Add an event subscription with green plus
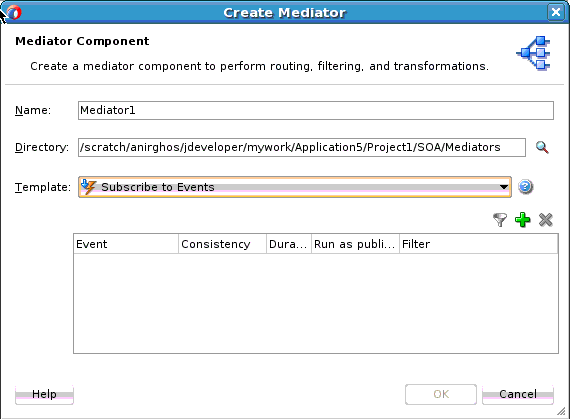Viewport: 571px width, 419px height. pyautogui.click(x=523, y=220)
